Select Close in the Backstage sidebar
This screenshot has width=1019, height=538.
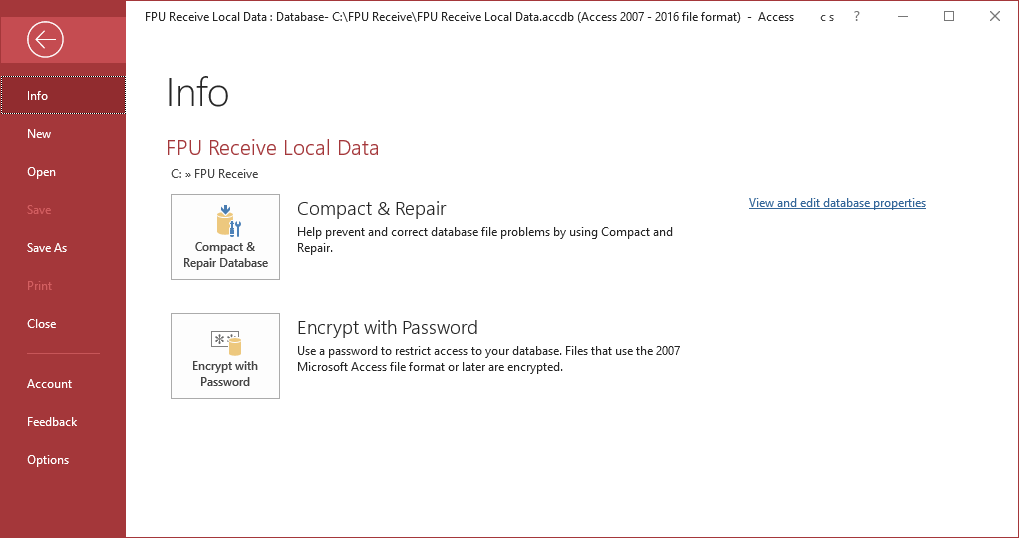point(41,324)
